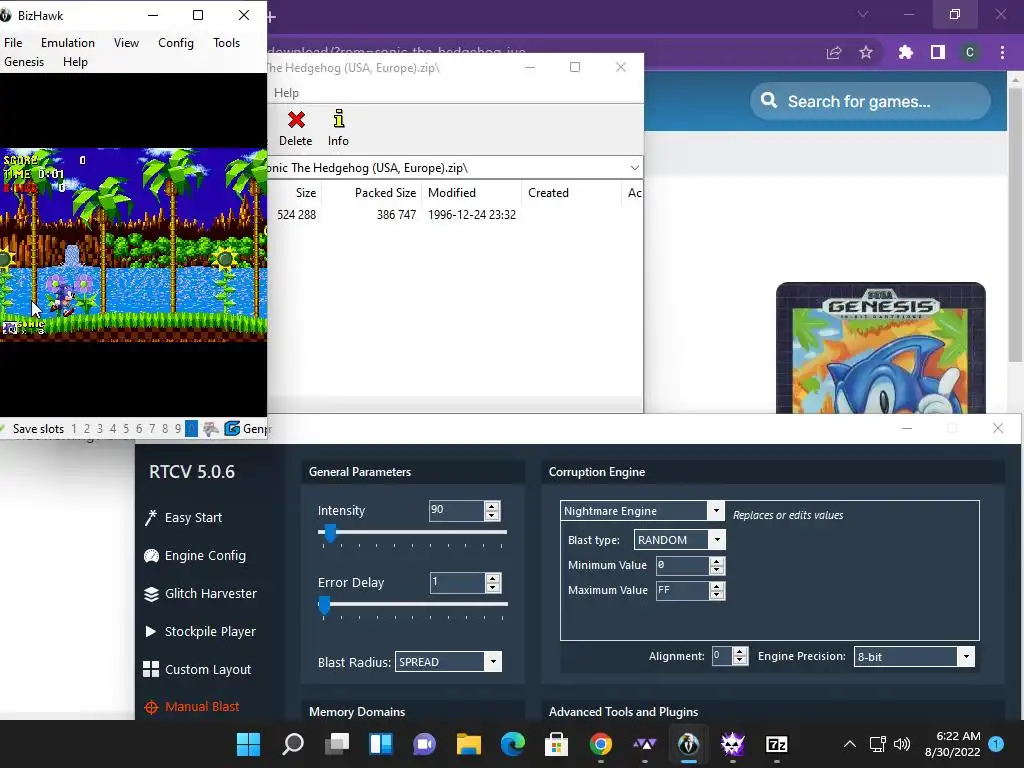Screen dimensions: 1024x768
Task: Click the Maximum Value FF field
Action: (682, 590)
